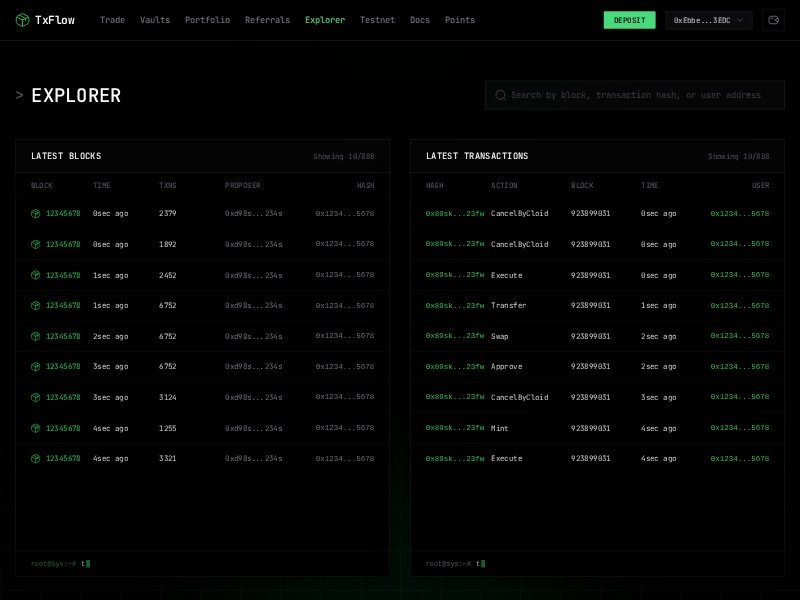The image size is (800, 600).
Task: Open the Testnet menu item
Action: [x=377, y=20]
